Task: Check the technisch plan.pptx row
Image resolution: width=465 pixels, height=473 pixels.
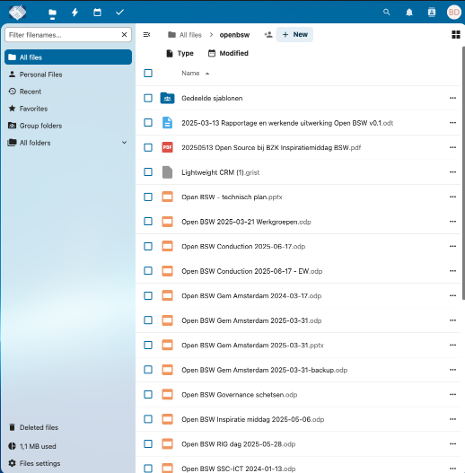Action: pyautogui.click(x=148, y=197)
